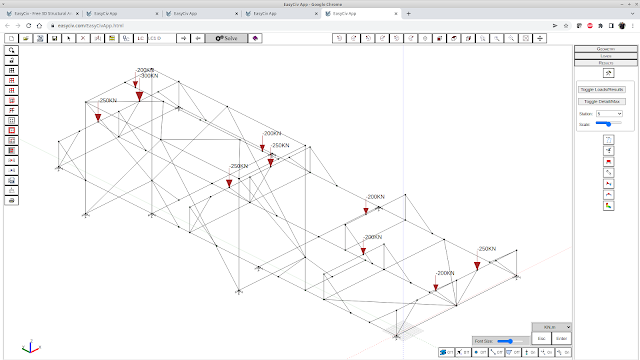Click the Scale slider
This screenshot has width=640, height=360.
pyautogui.click(x=608, y=124)
